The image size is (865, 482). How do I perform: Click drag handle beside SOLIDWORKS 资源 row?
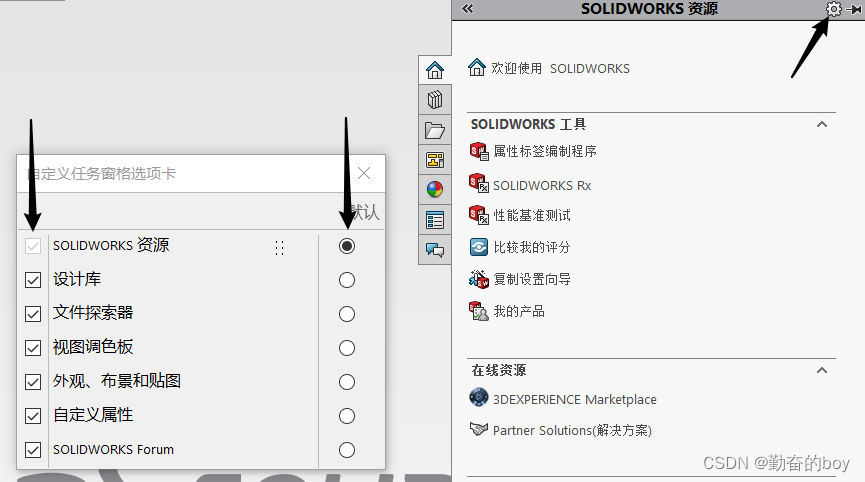tap(280, 248)
